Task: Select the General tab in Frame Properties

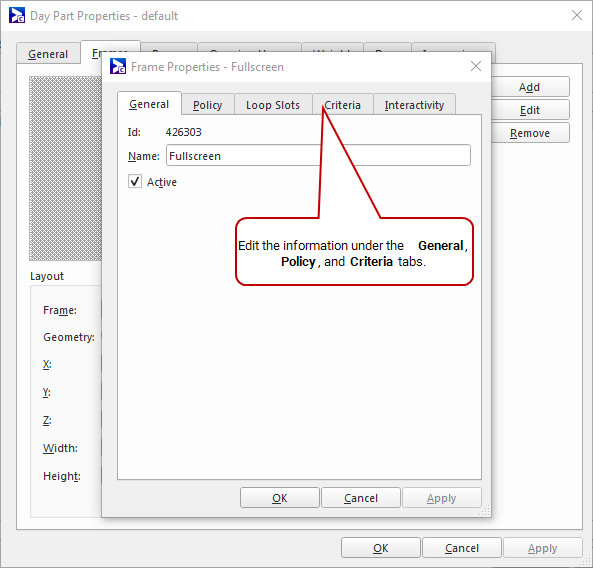Action: [x=149, y=104]
